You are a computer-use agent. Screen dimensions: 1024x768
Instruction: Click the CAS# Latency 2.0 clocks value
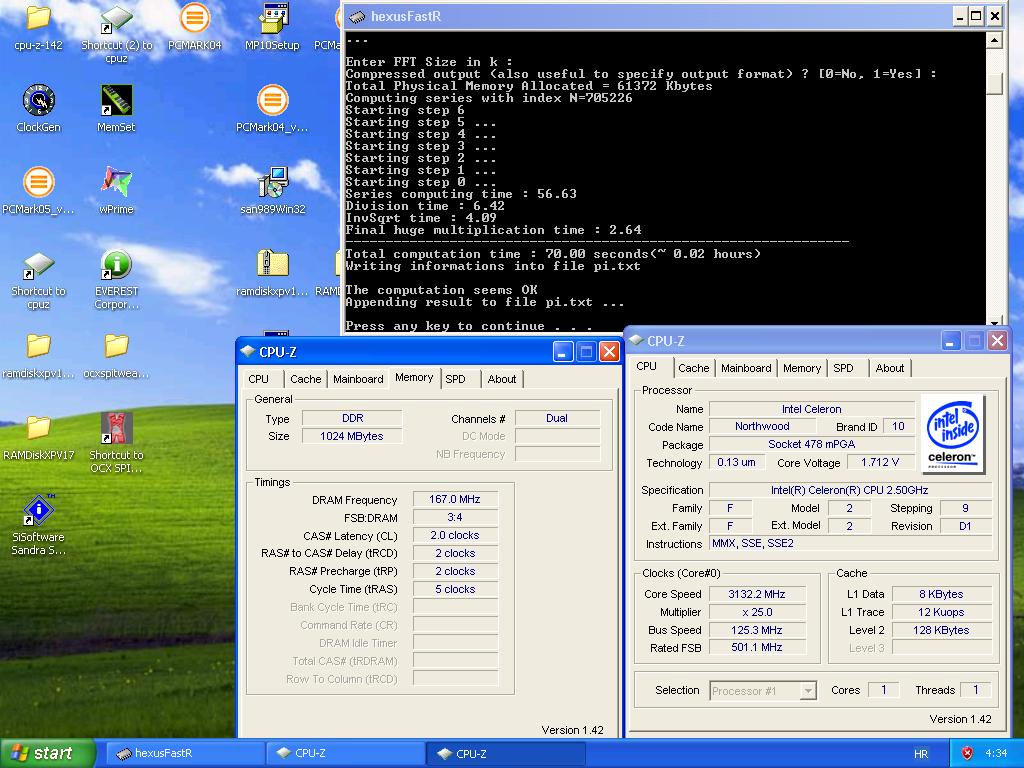click(455, 535)
